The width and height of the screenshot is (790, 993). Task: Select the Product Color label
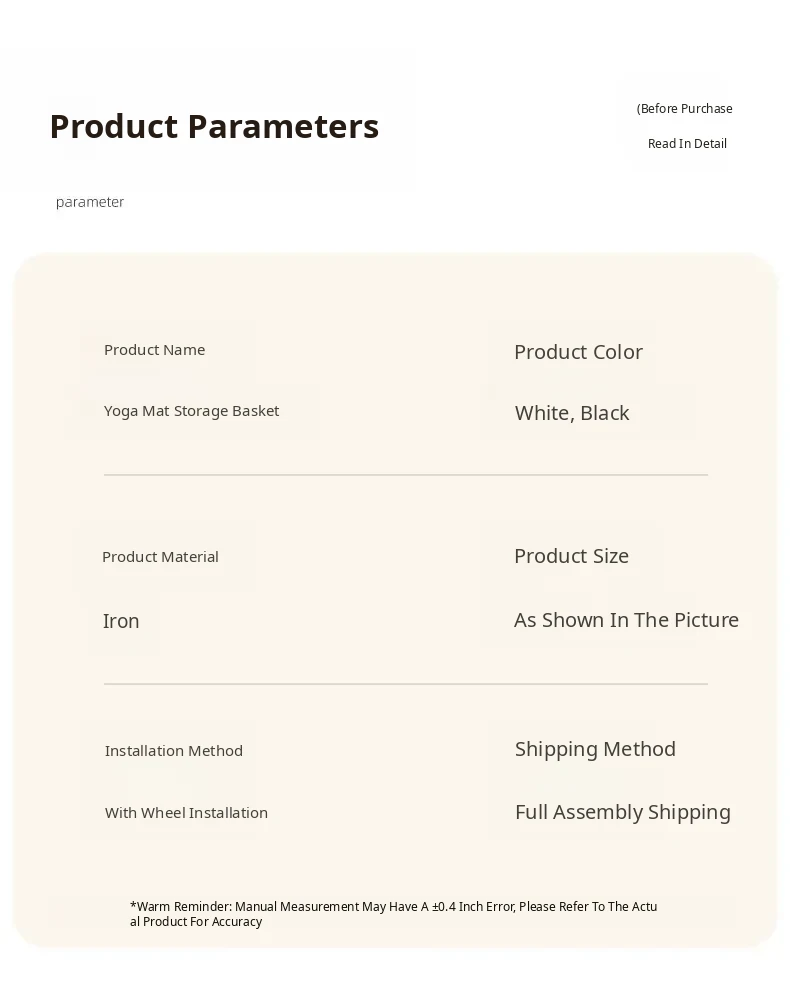[x=578, y=352]
